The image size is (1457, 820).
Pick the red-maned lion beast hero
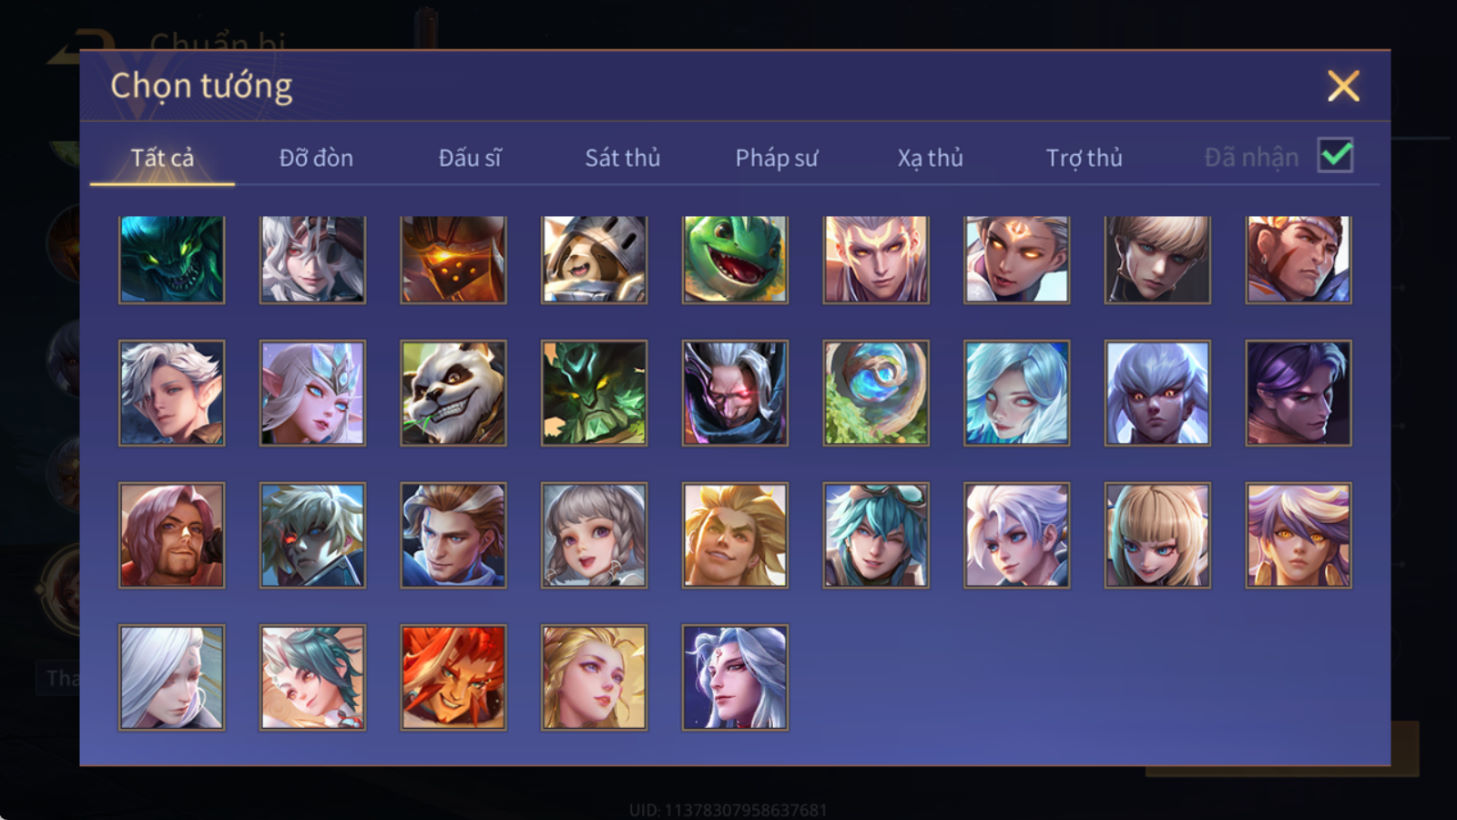[453, 677]
